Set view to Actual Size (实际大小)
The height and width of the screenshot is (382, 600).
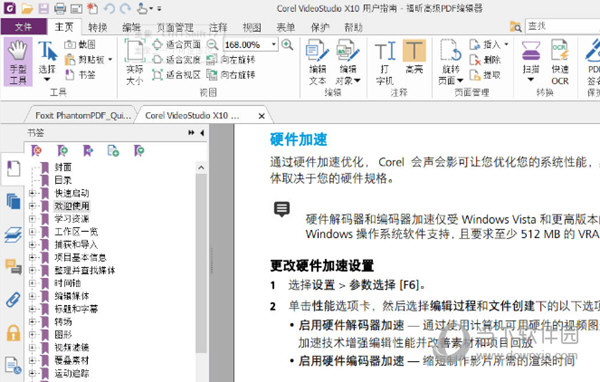tap(135, 62)
